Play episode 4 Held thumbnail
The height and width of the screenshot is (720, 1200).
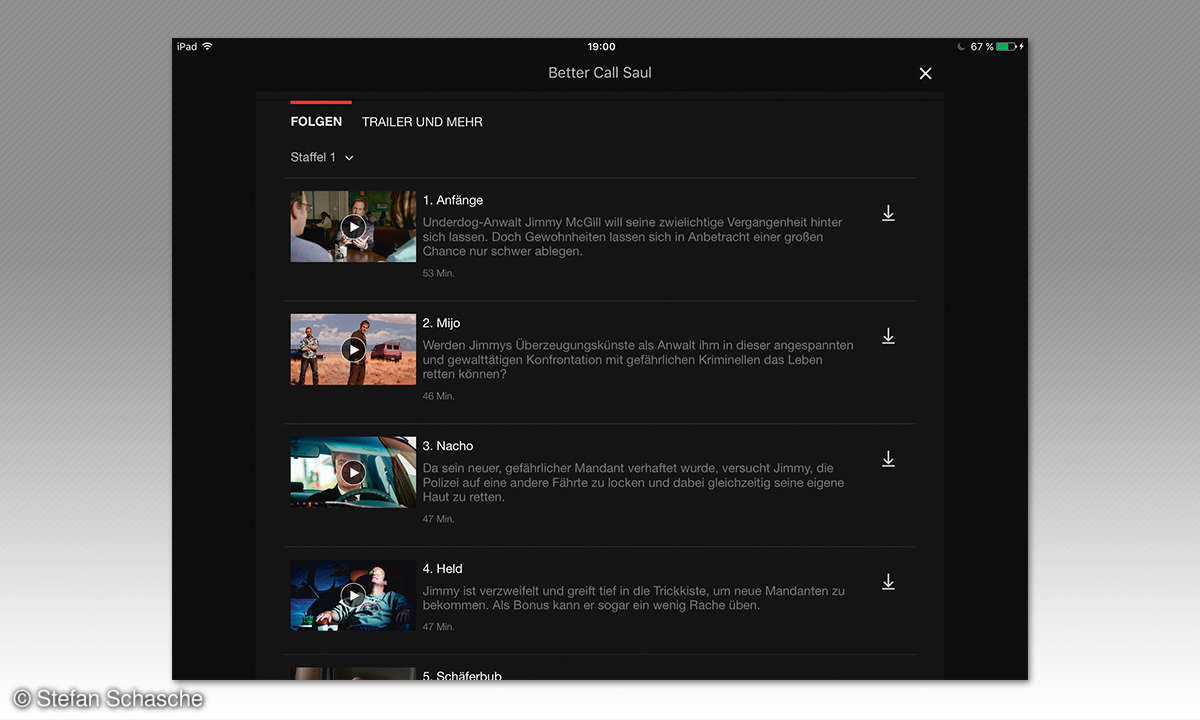point(353,595)
